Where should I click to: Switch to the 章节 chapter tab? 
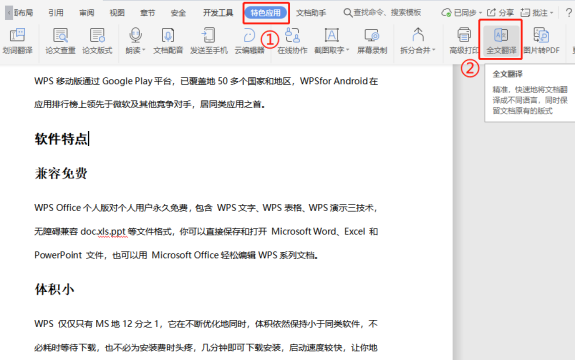pyautogui.click(x=148, y=13)
